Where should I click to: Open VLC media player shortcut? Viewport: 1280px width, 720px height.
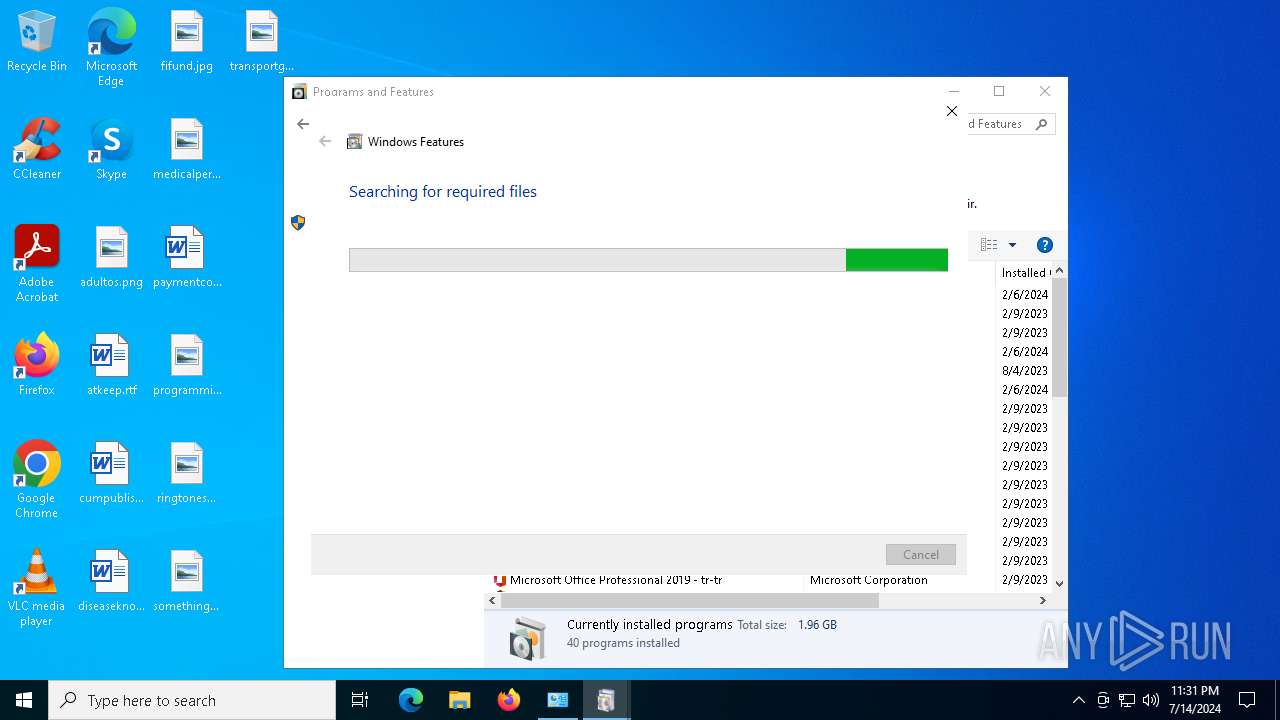tap(37, 588)
